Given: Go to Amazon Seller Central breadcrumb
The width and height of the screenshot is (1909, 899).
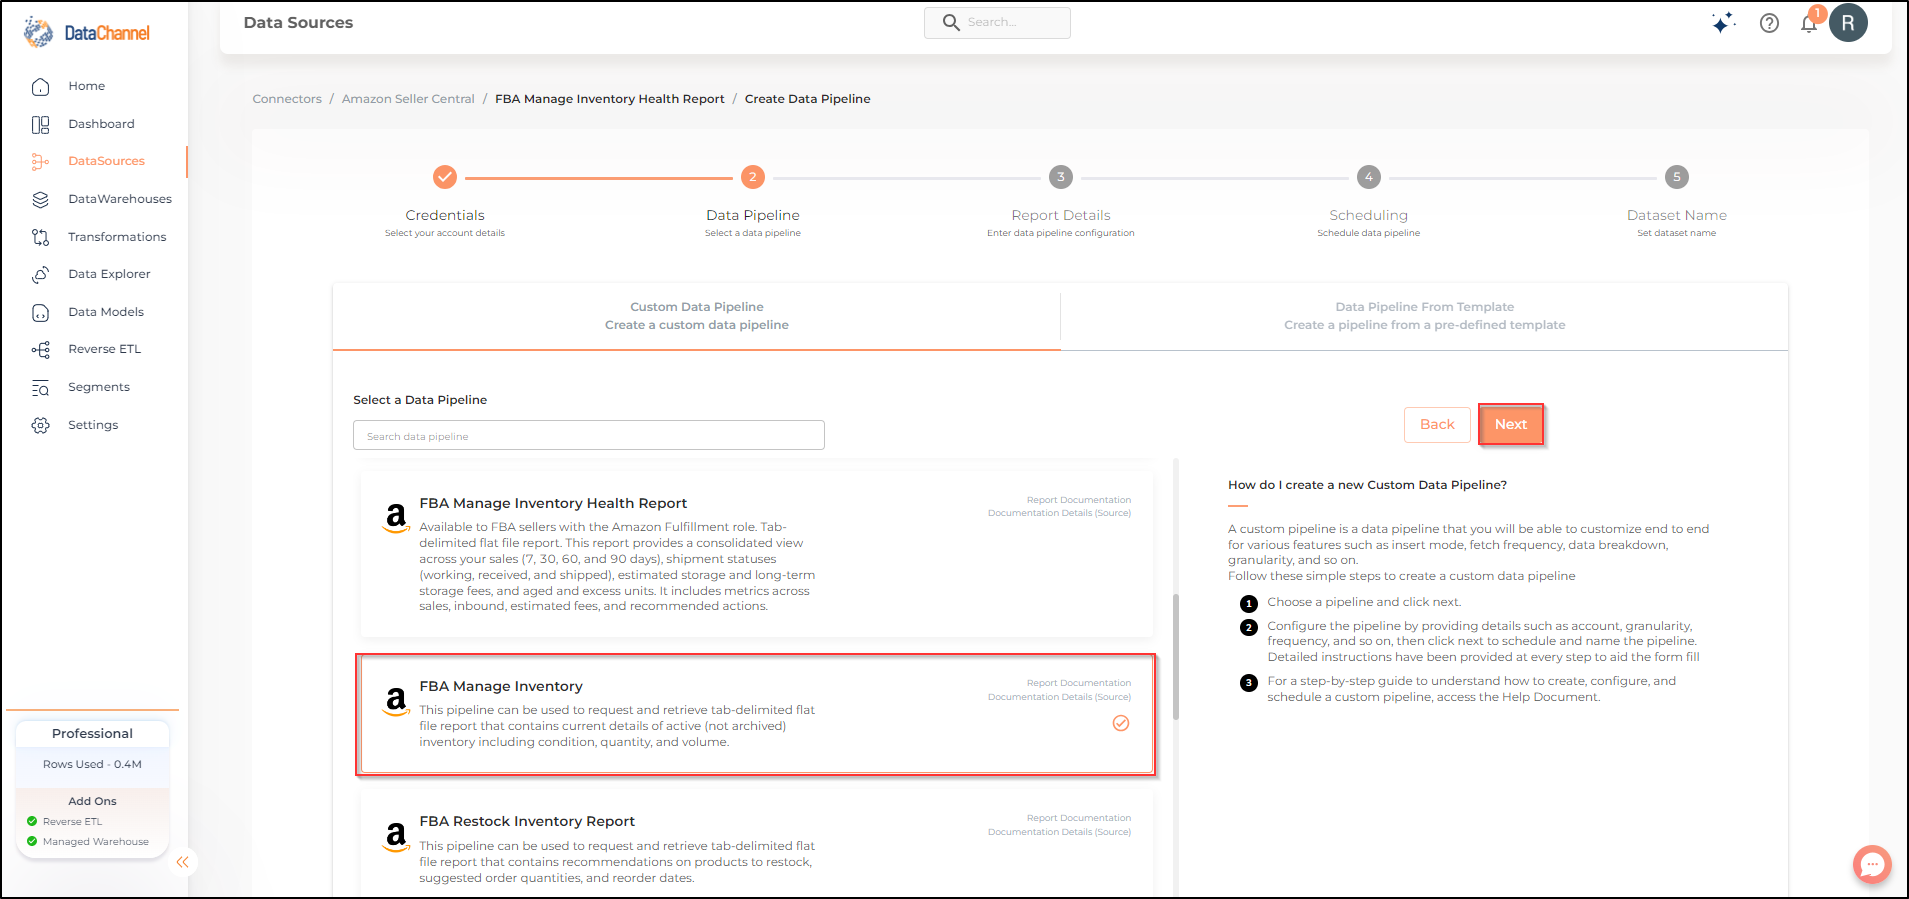Looking at the screenshot, I should pos(408,99).
